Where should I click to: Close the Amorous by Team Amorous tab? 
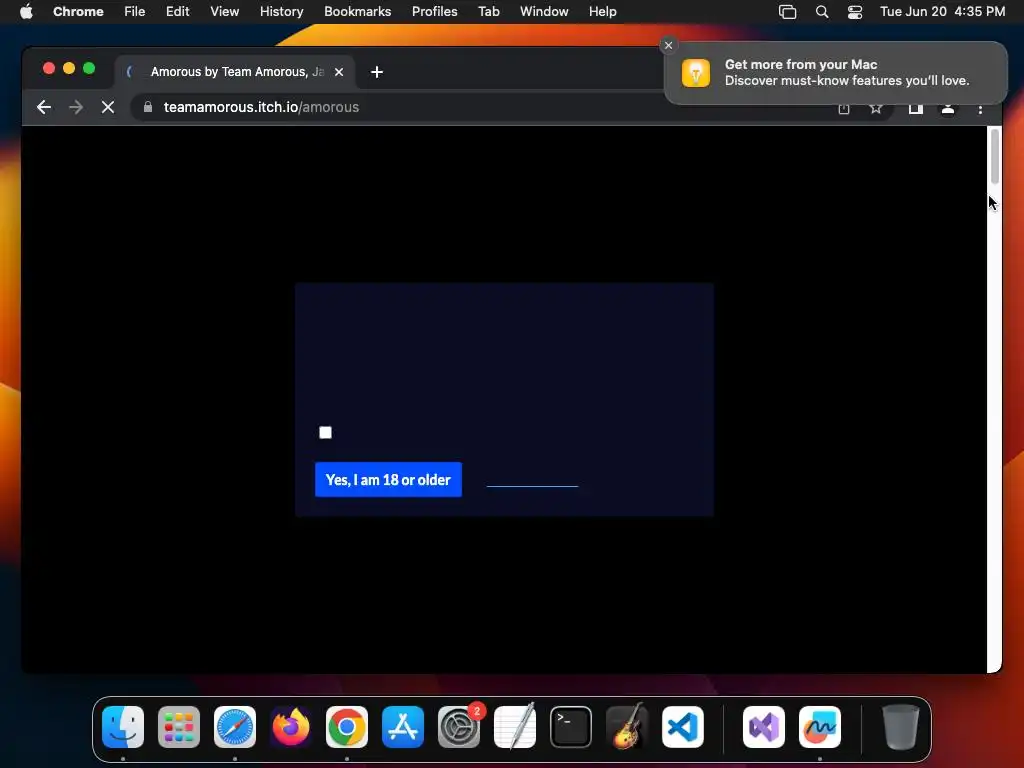[339, 72]
